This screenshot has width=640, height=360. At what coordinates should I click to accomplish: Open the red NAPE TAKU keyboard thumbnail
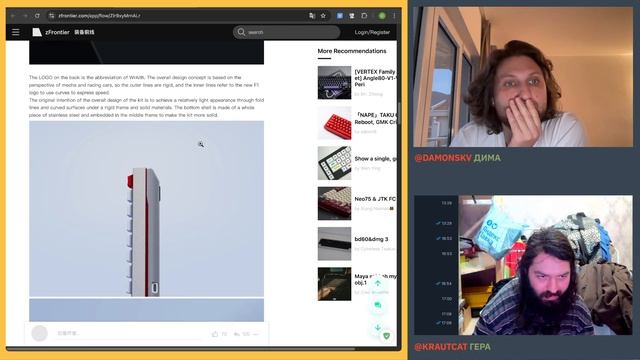click(x=334, y=123)
